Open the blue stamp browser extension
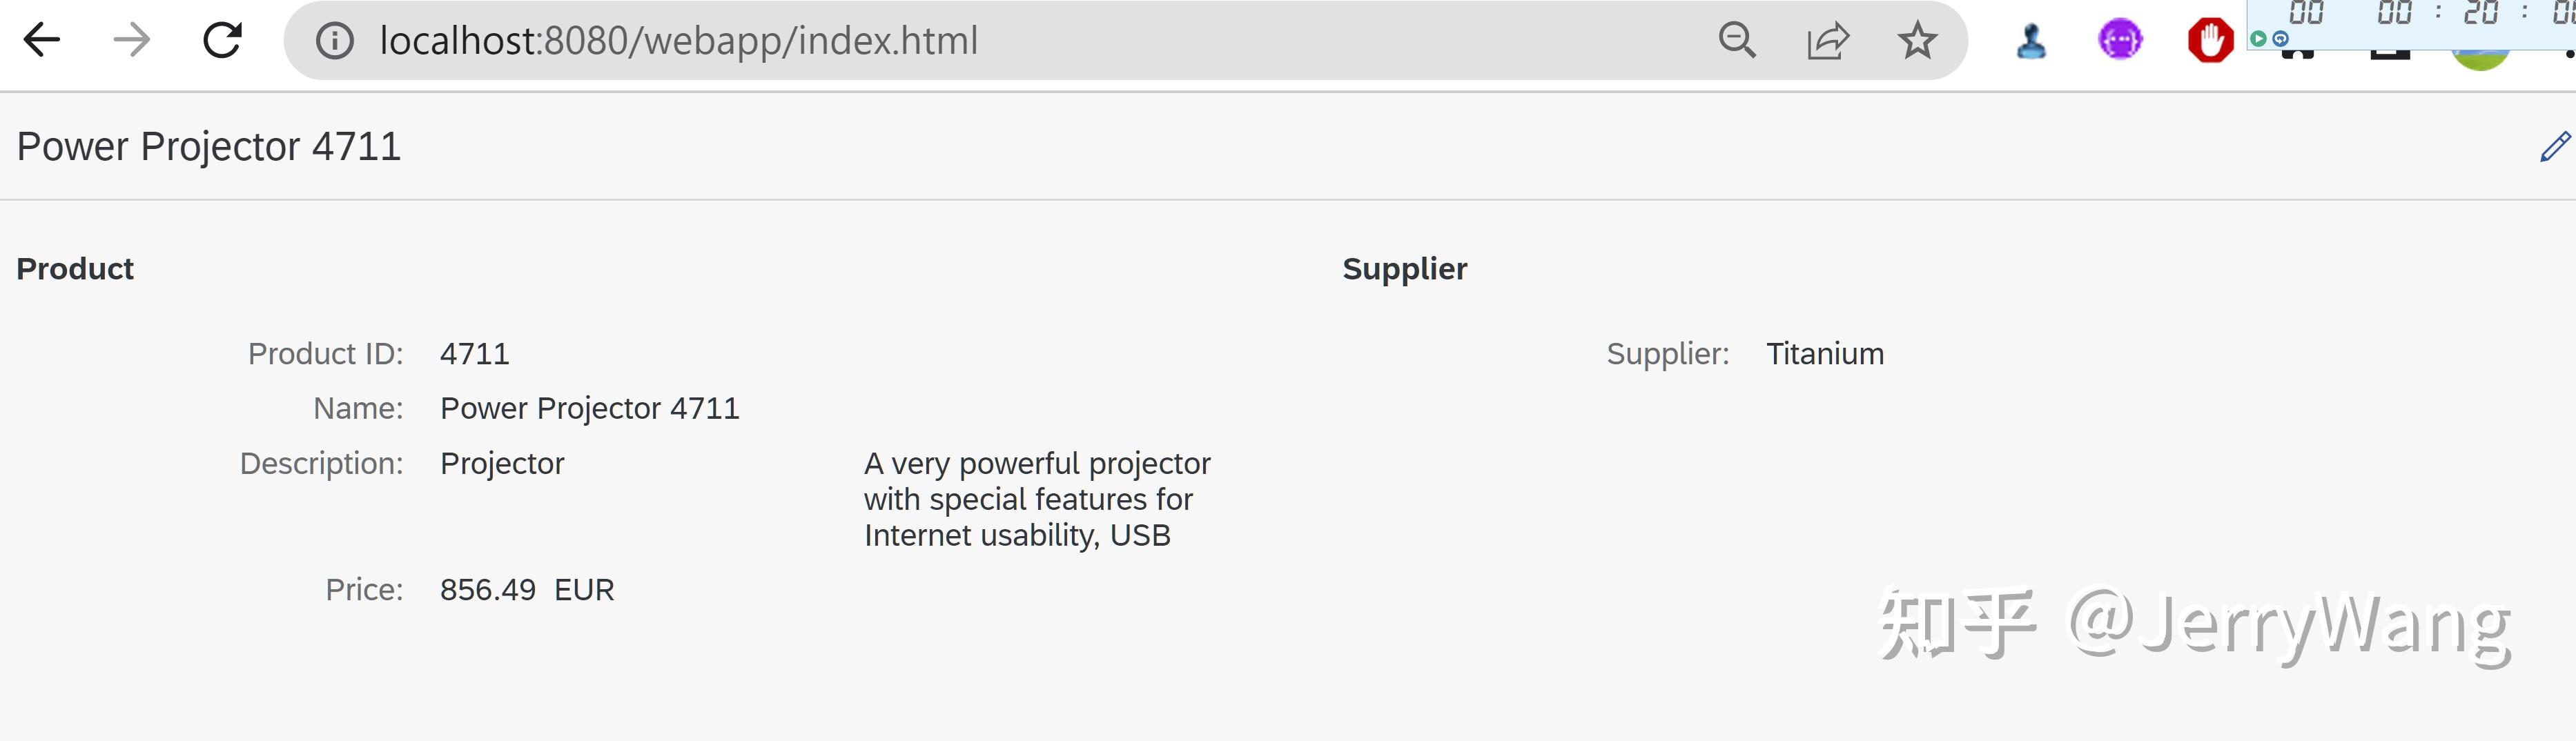Screen dimensions: 2576x741 (x=2031, y=40)
